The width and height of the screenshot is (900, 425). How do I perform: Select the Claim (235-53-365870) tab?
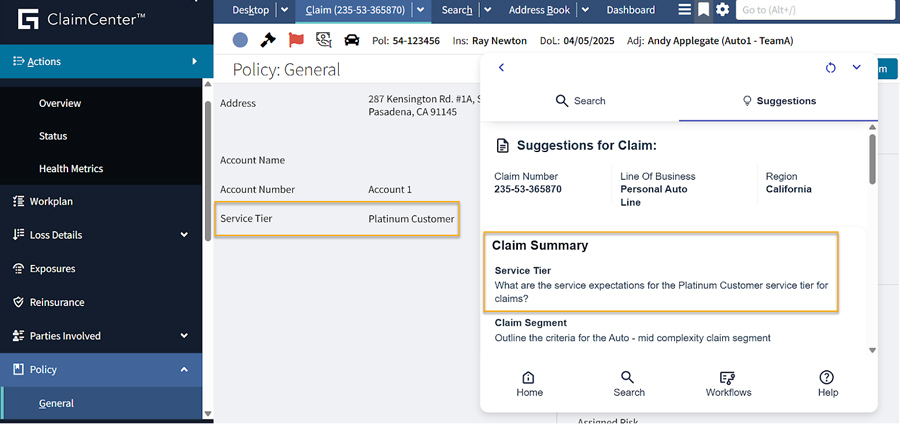pos(355,10)
